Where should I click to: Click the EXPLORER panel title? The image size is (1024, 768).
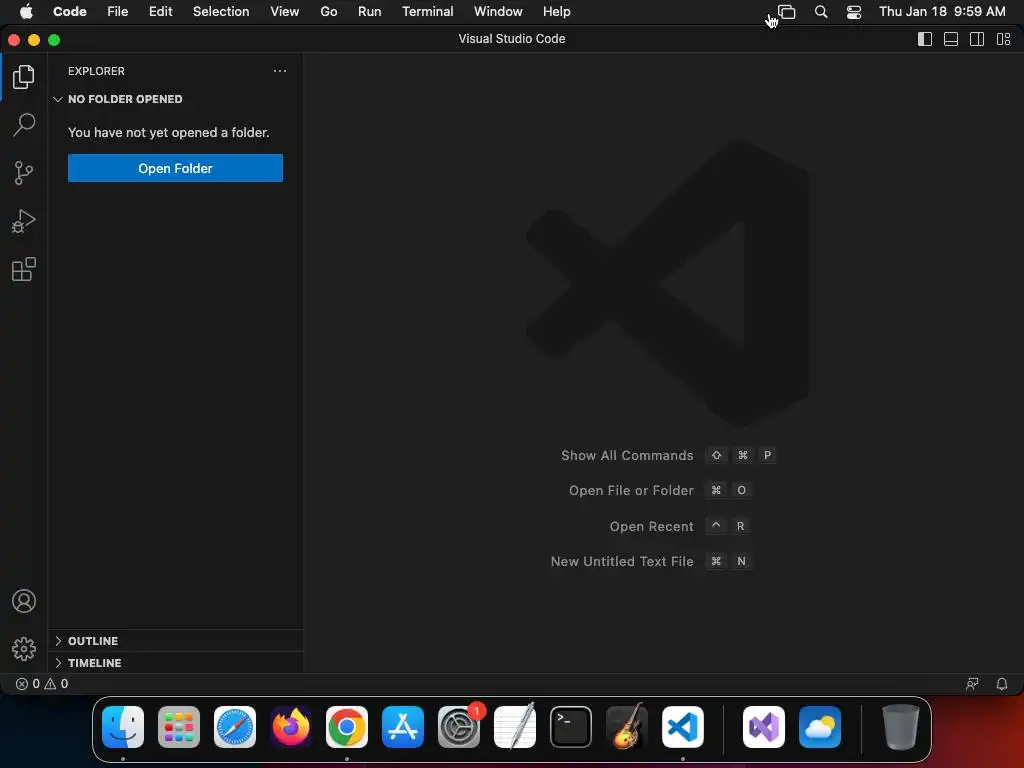(96, 71)
